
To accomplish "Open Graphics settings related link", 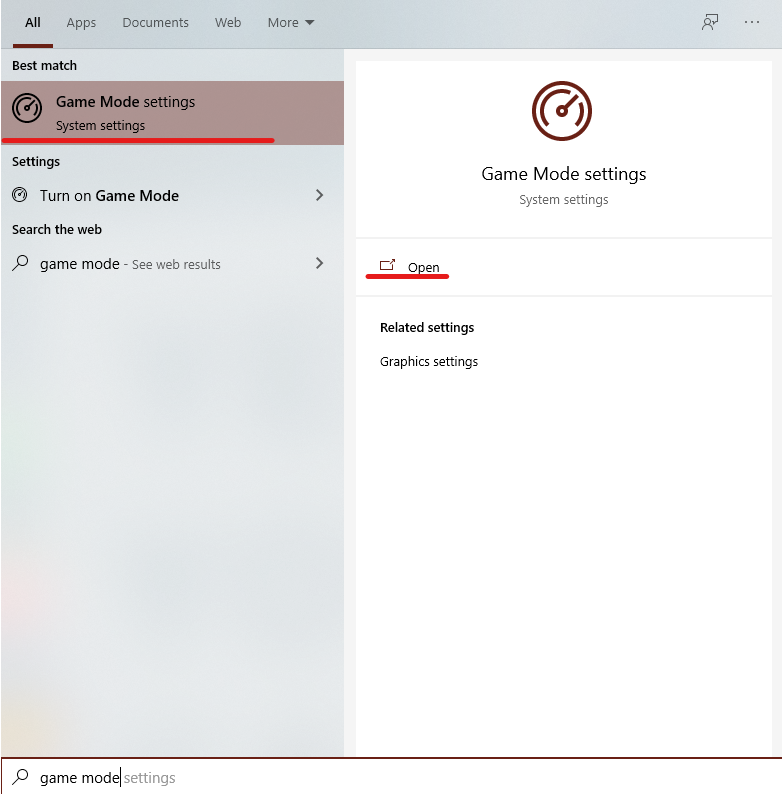I will (428, 362).
